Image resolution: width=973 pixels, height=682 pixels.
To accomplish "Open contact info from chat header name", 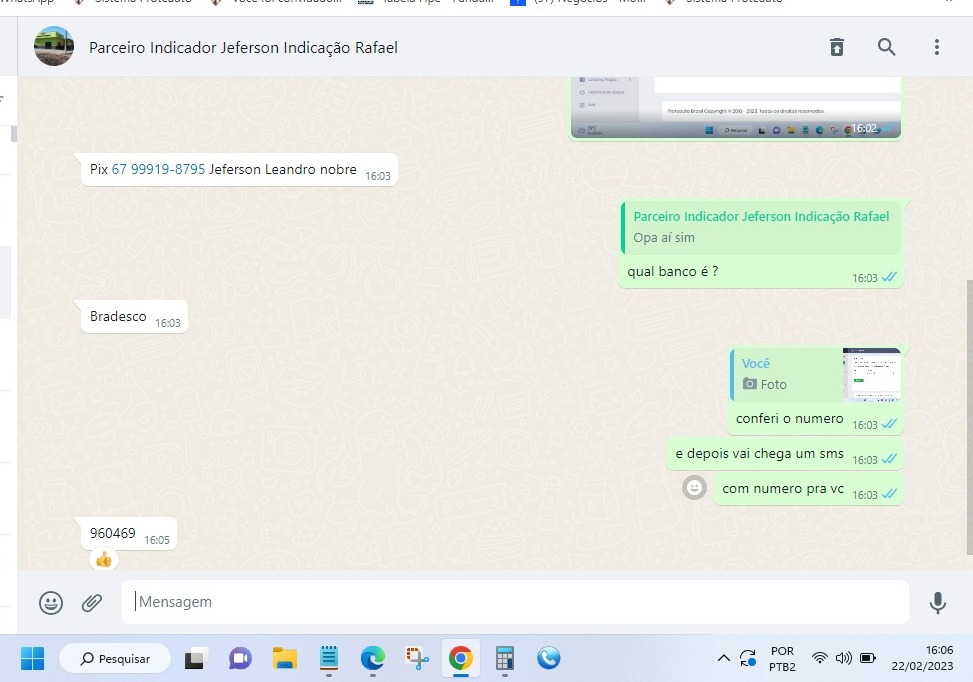I will pyautogui.click(x=243, y=47).
